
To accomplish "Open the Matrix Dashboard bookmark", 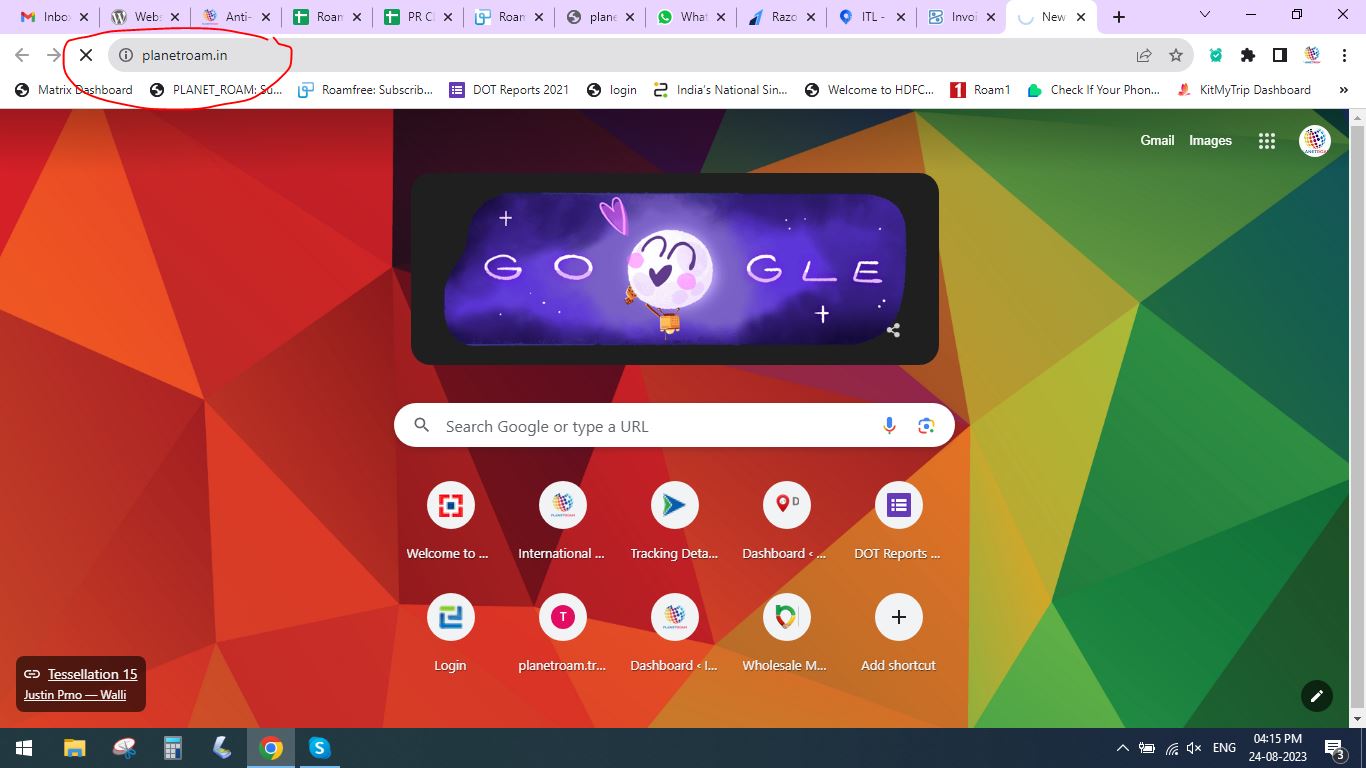I will point(74,90).
